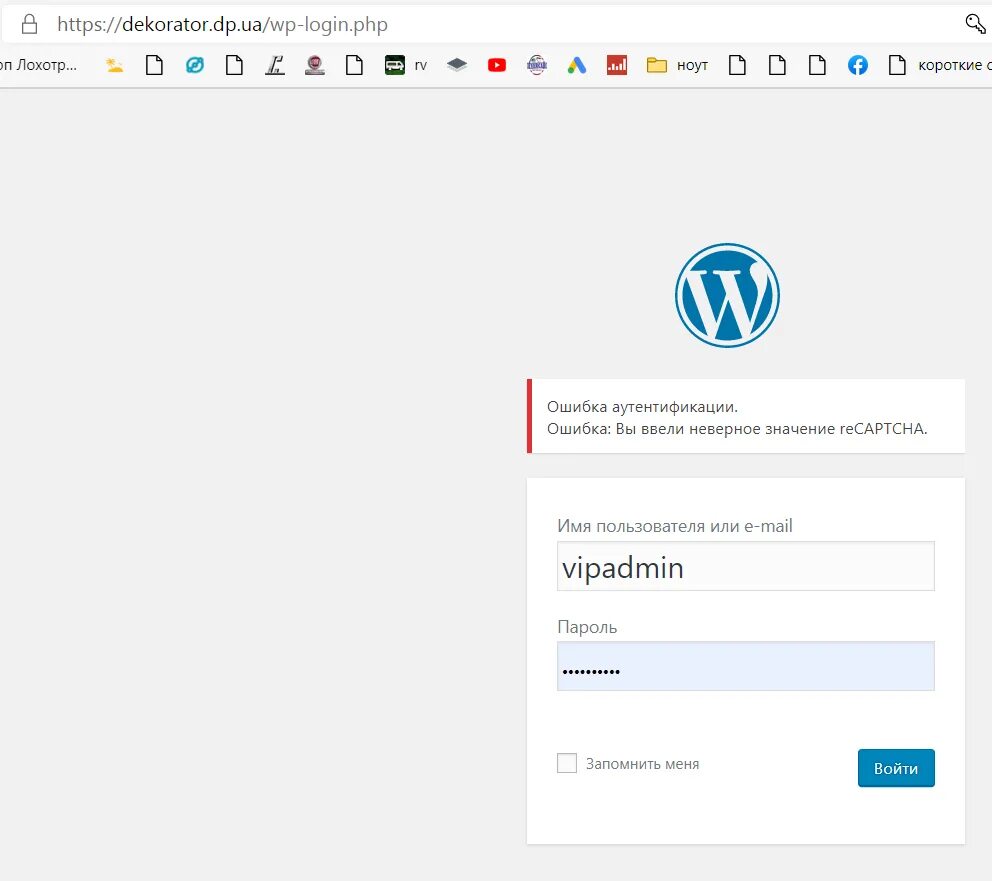The width and height of the screenshot is (992, 881).
Task: Click the padlock site info icon
Action: [29, 24]
